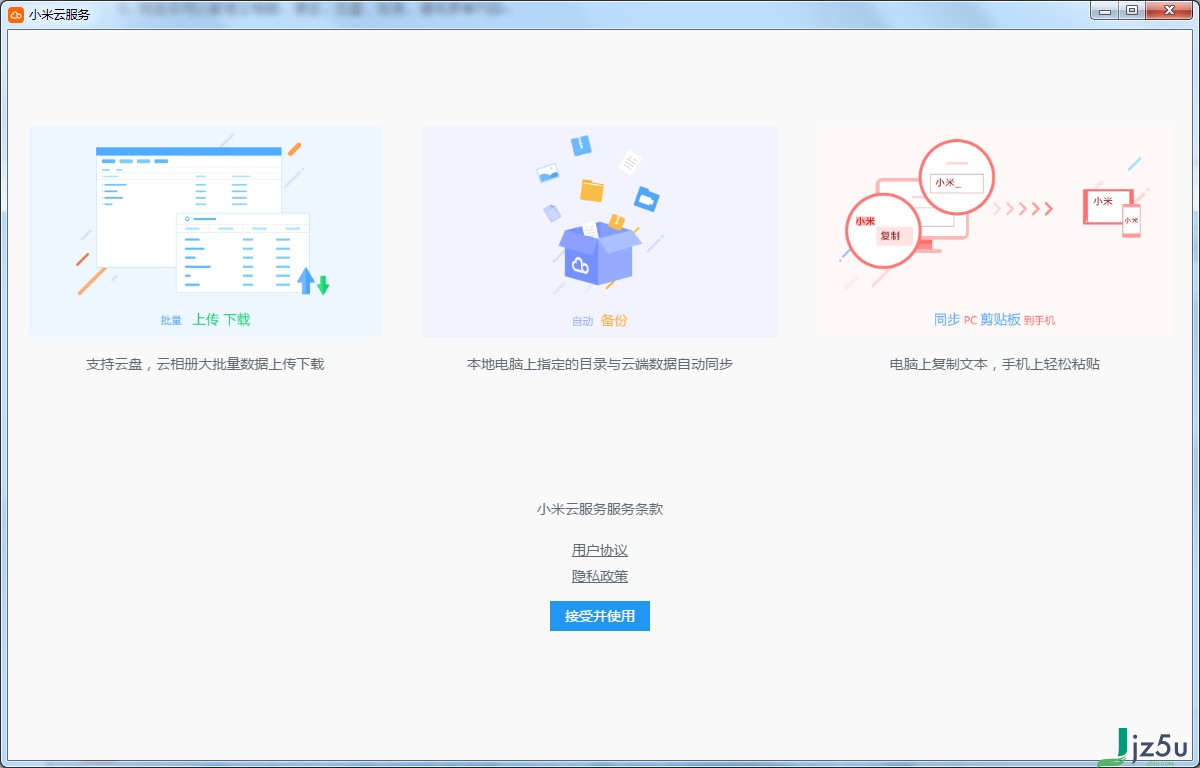This screenshot has width=1200, height=768.
Task: Maximize the 小米云服务 window
Action: pyautogui.click(x=1132, y=10)
